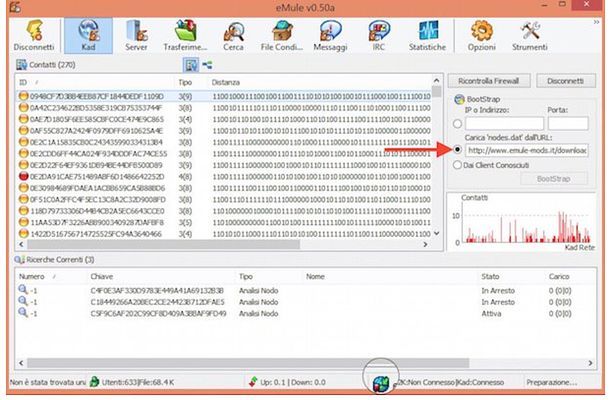Open the Messaggi section
The width and height of the screenshot is (610, 400).
coord(330,36)
